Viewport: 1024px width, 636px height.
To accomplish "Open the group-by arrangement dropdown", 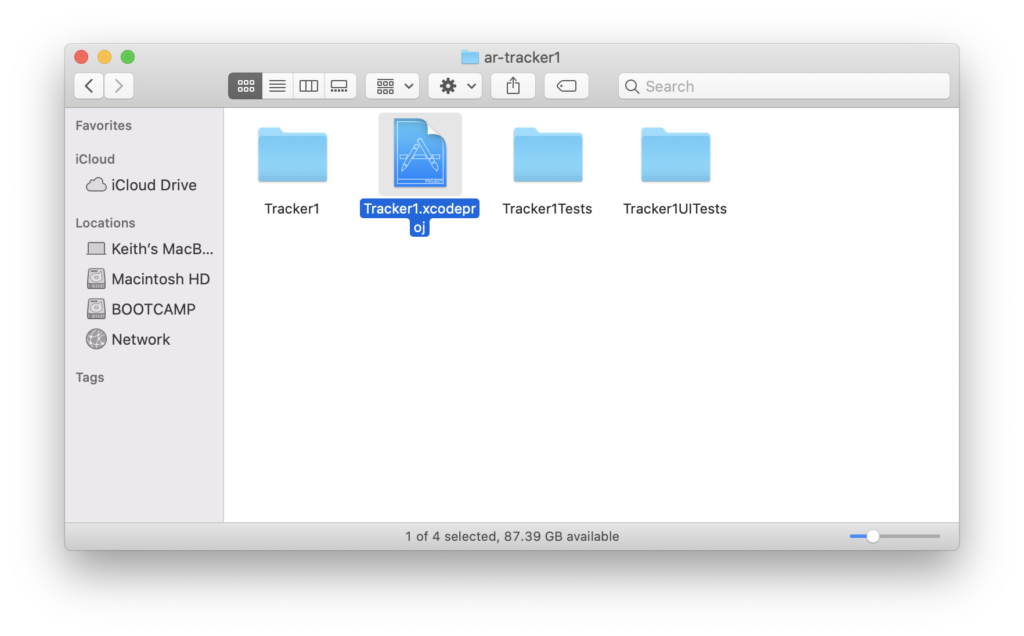I will pyautogui.click(x=392, y=86).
